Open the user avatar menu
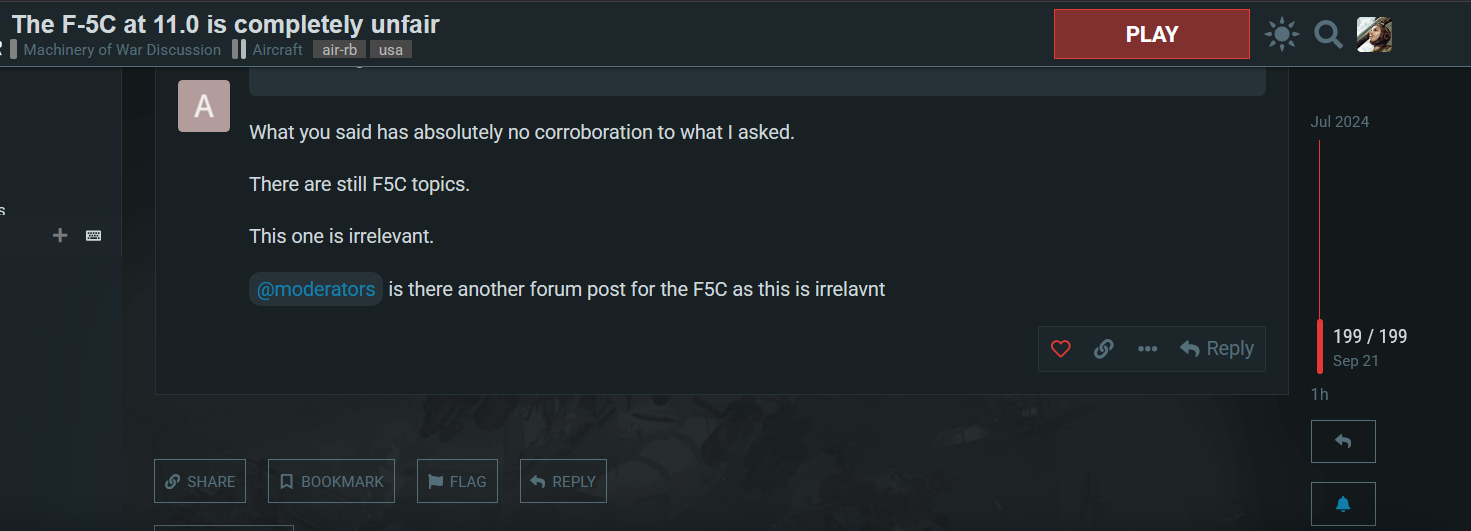 click(x=1374, y=34)
